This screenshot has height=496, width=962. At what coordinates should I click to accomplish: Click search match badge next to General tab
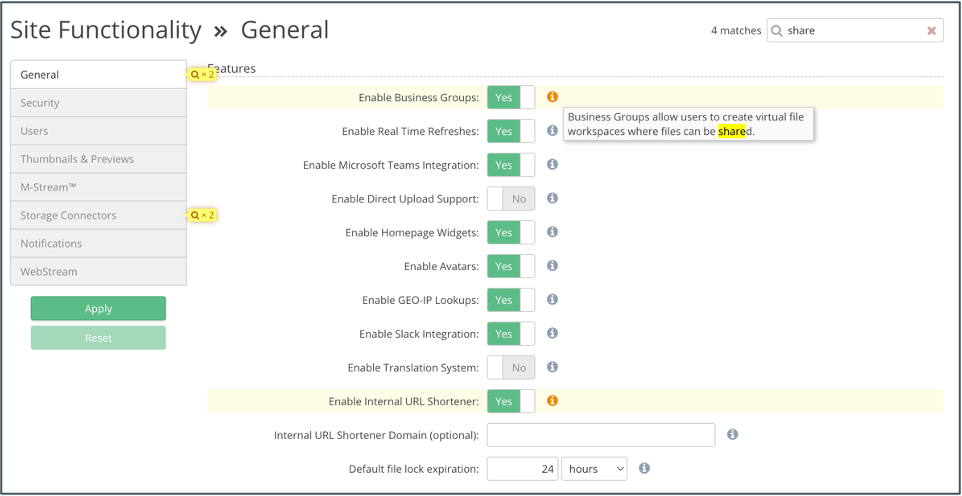click(202, 75)
